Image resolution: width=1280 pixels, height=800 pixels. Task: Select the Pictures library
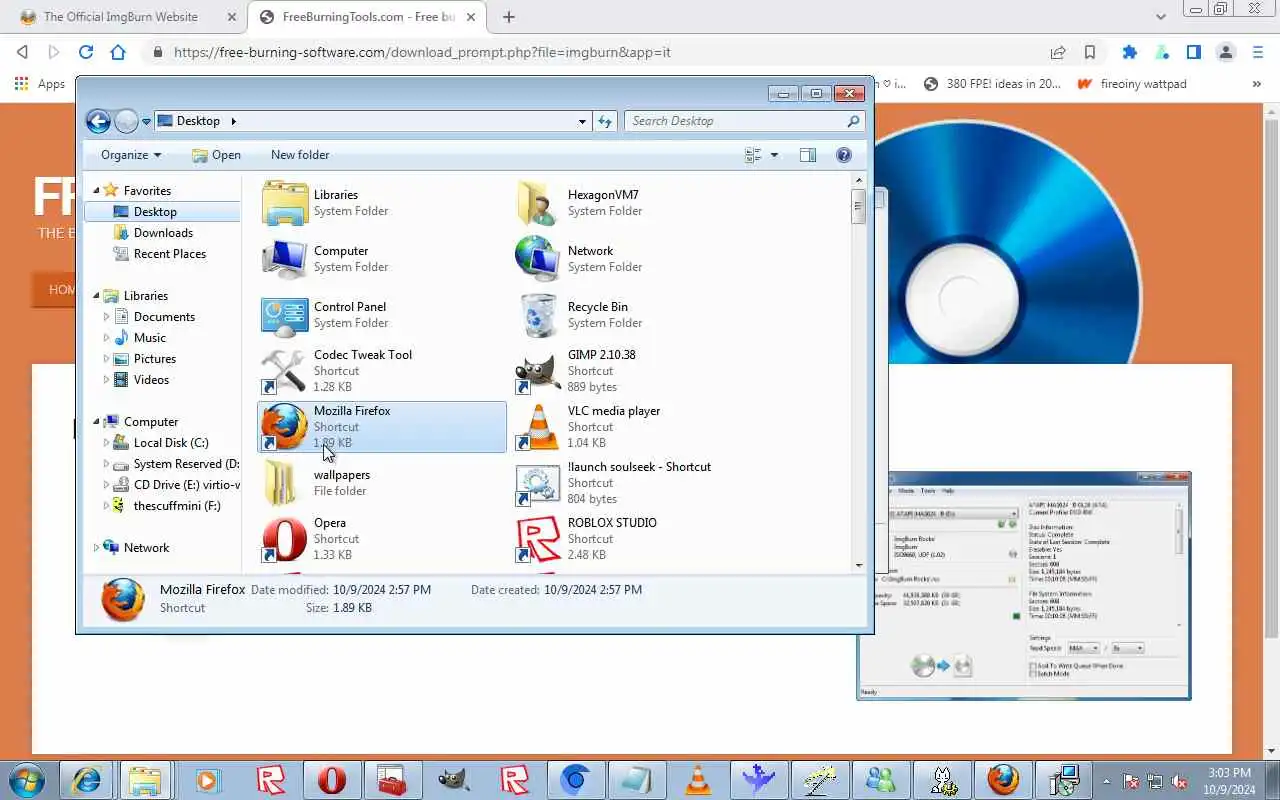tap(155, 359)
